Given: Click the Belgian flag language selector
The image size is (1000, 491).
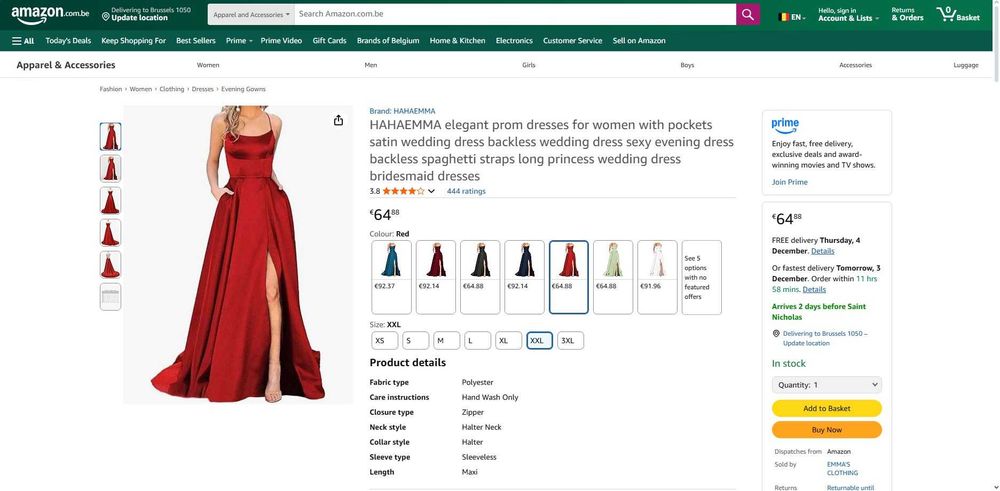Looking at the screenshot, I should click(791, 17).
